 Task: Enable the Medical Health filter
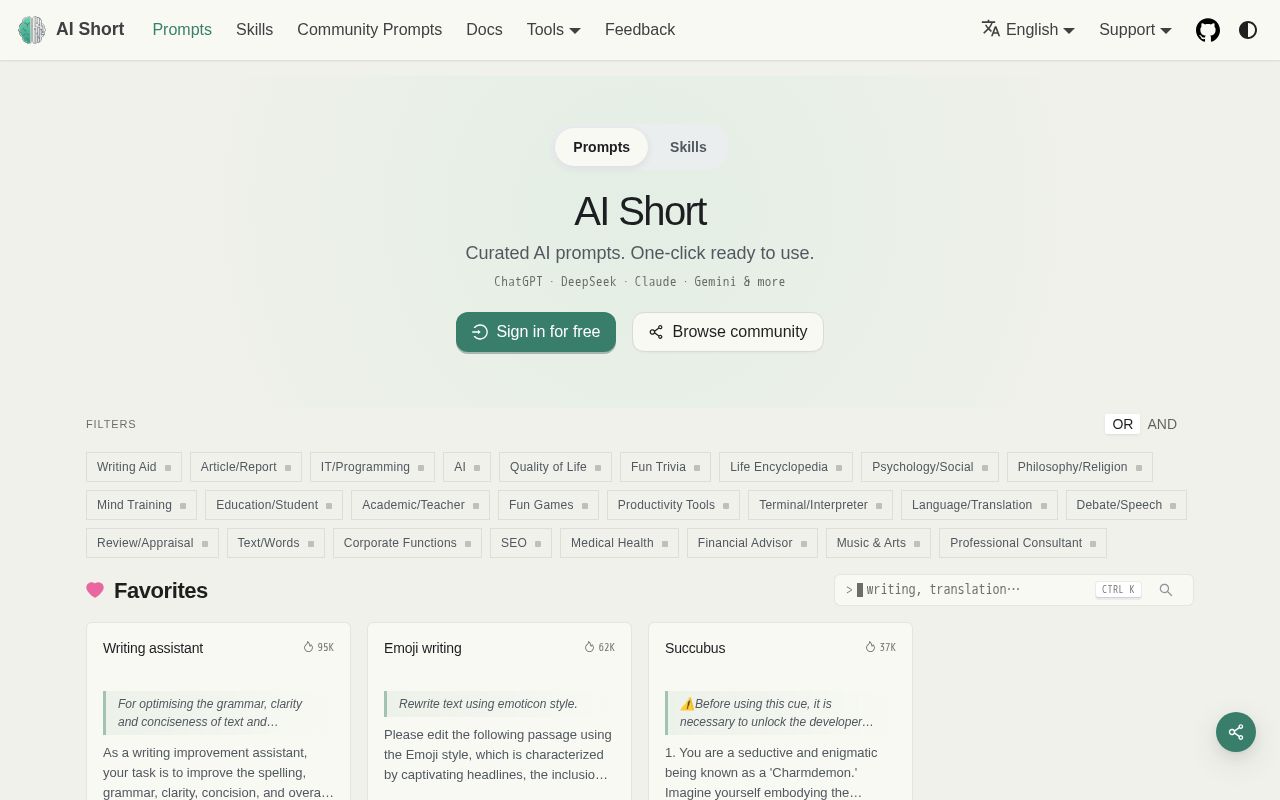tap(619, 543)
